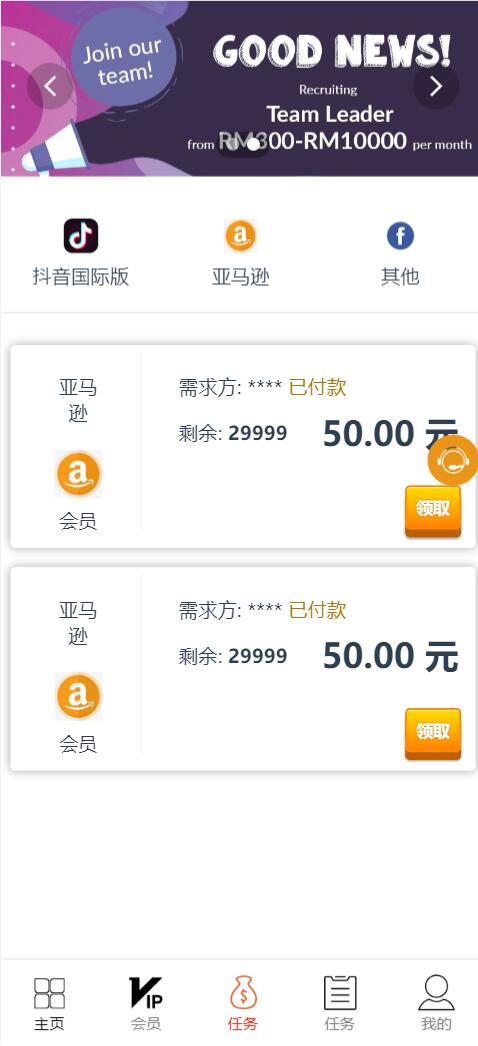This screenshot has width=478, height=1046.
Task: Tap the TikTok 抖音国际版 icon
Action: [x=81, y=236]
